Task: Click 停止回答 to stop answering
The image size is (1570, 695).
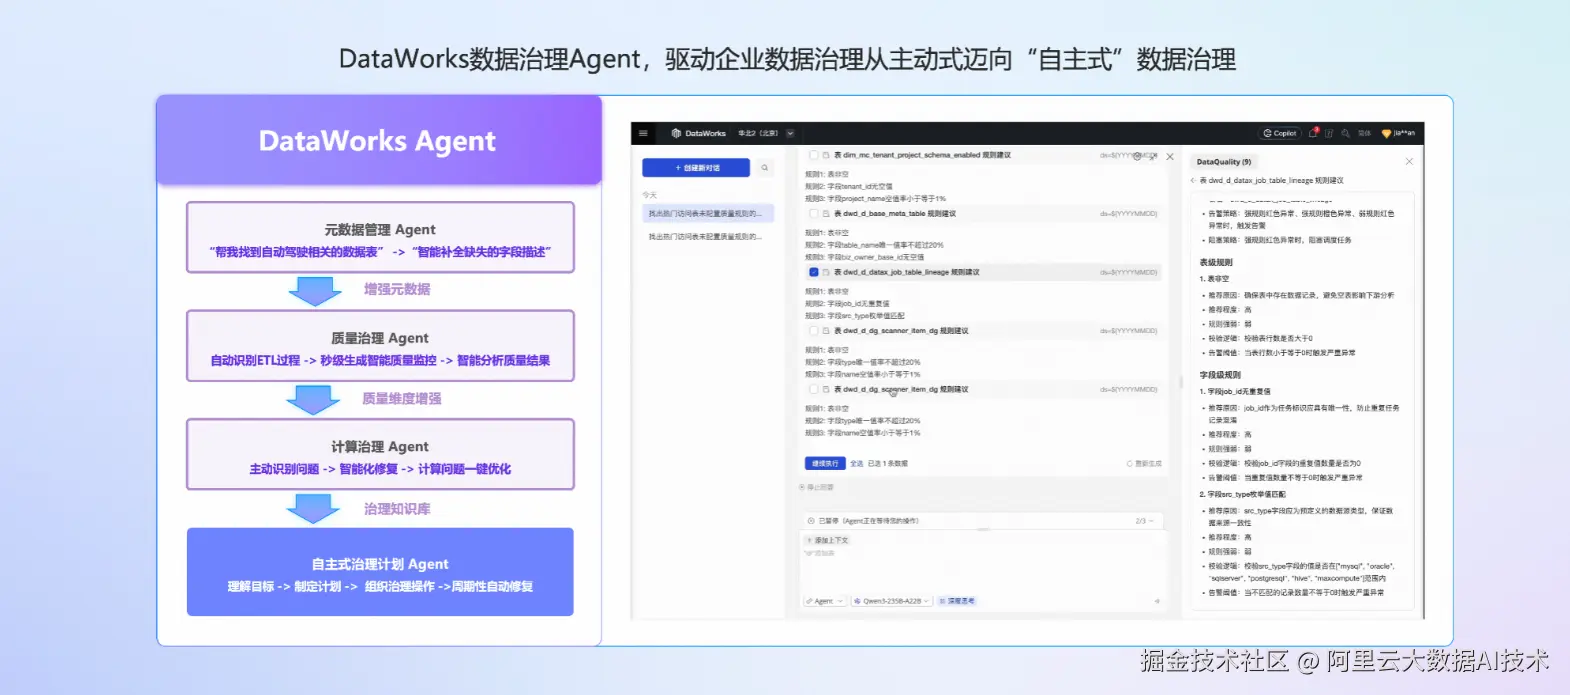Action: [817, 488]
